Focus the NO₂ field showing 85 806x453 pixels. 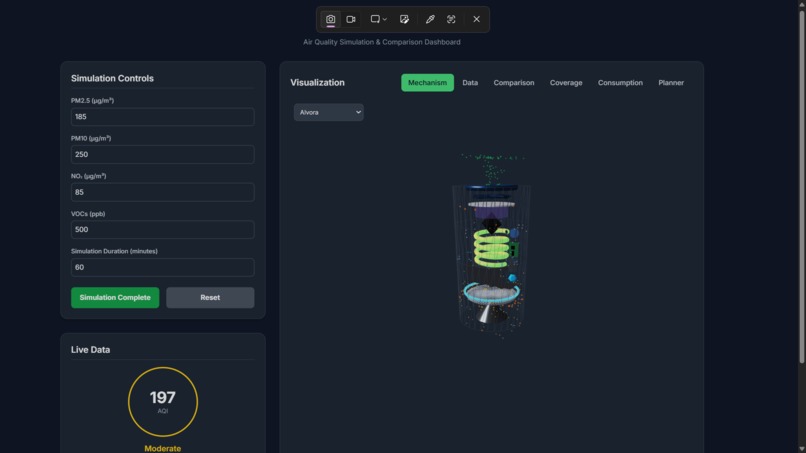coord(162,192)
